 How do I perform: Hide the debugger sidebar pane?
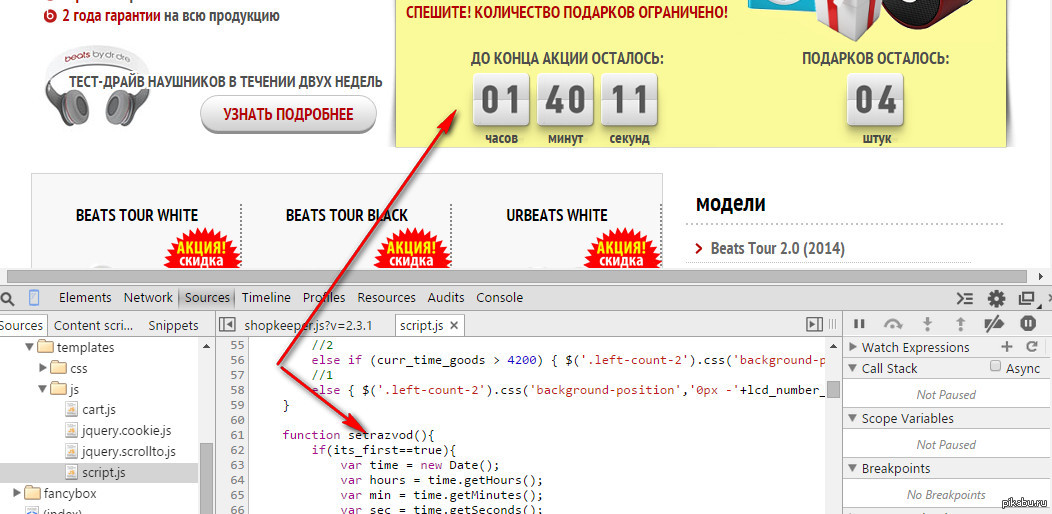coord(814,324)
